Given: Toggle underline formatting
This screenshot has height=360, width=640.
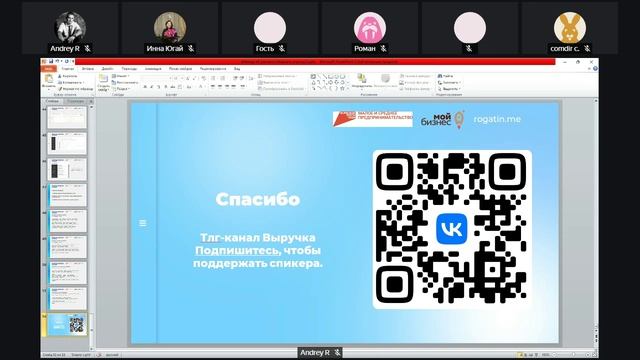Looking at the screenshot, I should [158, 87].
